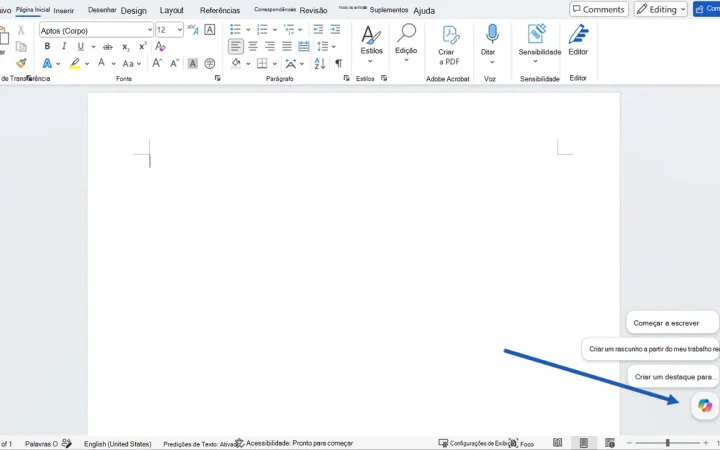Click the numbered list icon

pos(262,30)
